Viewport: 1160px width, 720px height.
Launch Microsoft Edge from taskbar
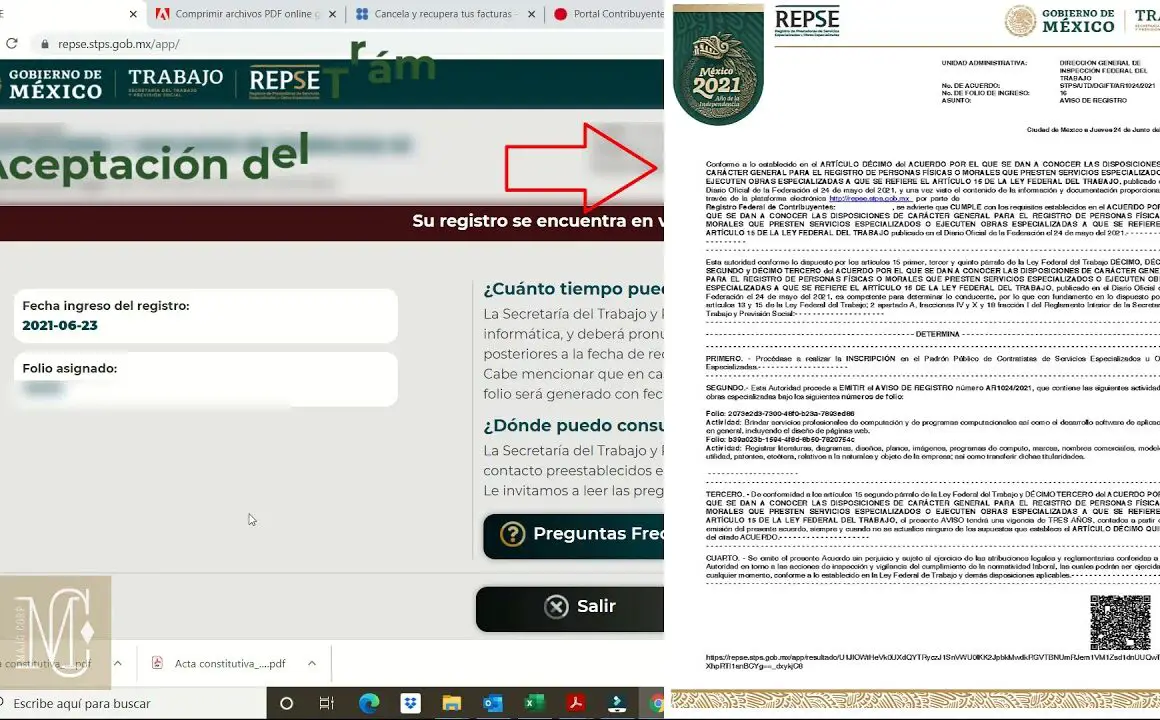coord(368,703)
